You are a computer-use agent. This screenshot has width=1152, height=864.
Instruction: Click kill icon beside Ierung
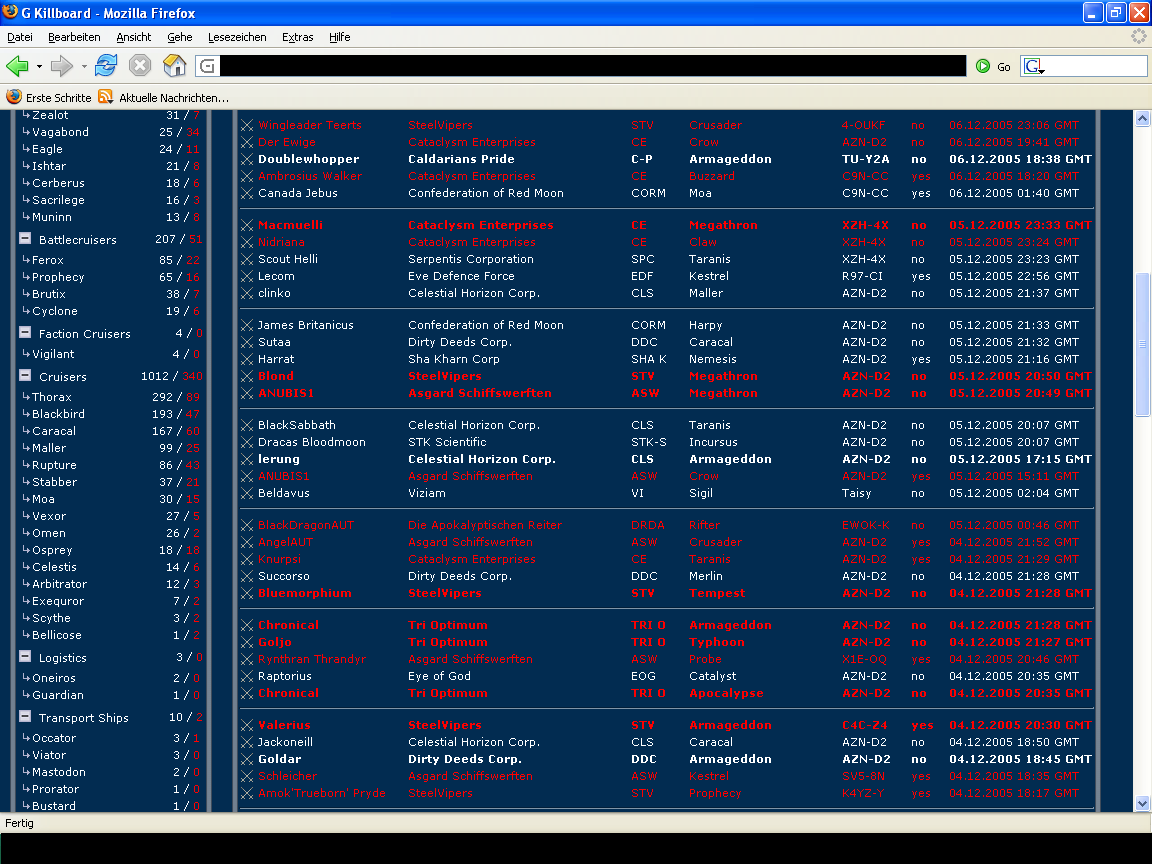point(247,459)
